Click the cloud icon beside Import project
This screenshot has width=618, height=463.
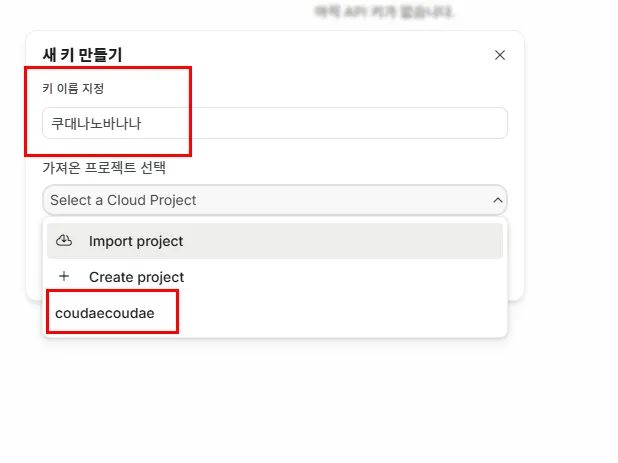[x=65, y=241]
